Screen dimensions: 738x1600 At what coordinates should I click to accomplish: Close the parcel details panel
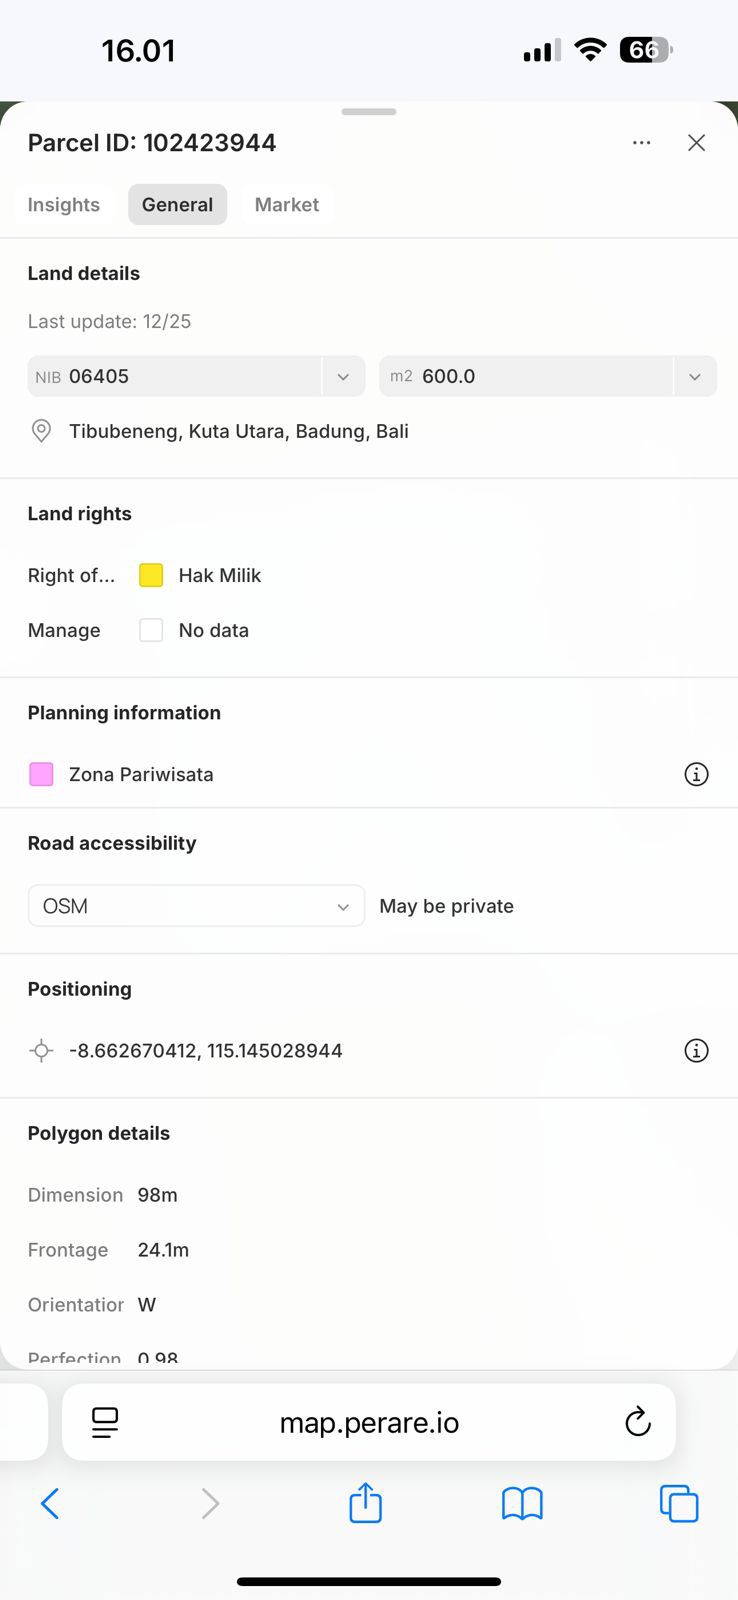pos(697,143)
